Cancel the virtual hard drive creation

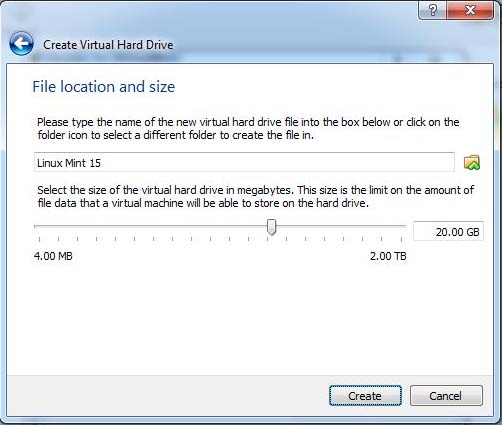click(x=446, y=396)
